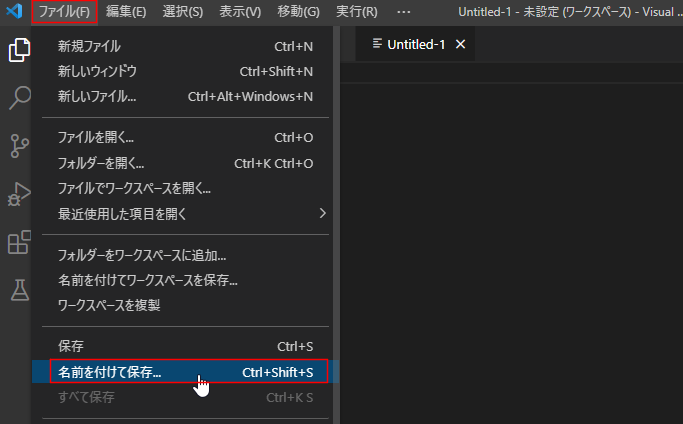This screenshot has width=683, height=424.
Task: Choose すべて保存 menu entry
Action: (186, 397)
